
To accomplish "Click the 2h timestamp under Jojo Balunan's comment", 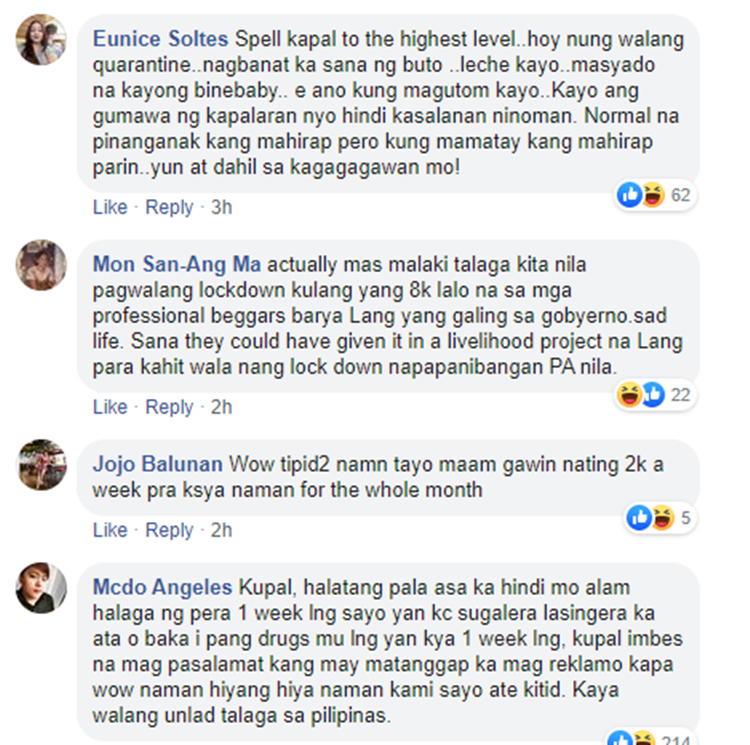I will pos(221,530).
